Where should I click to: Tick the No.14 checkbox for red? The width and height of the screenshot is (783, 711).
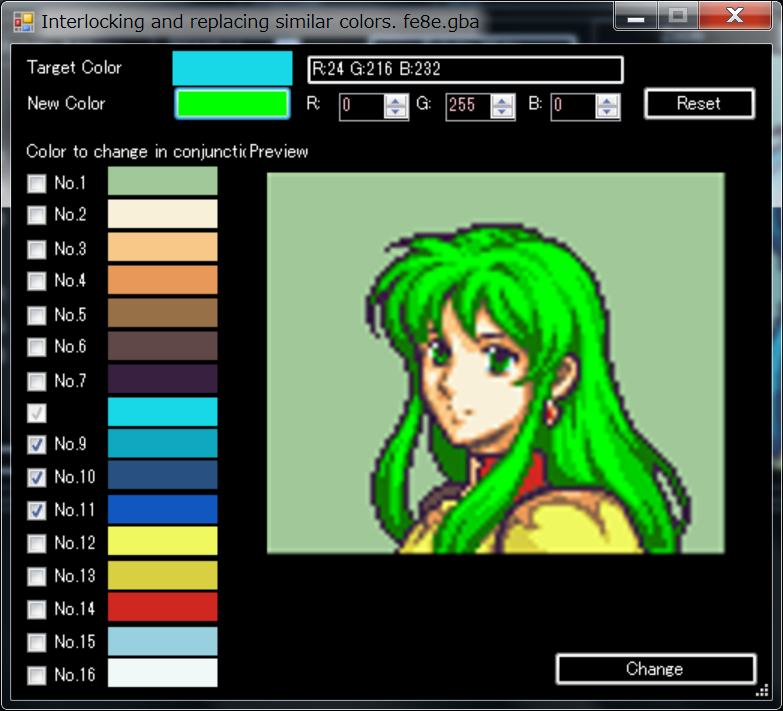pos(37,609)
